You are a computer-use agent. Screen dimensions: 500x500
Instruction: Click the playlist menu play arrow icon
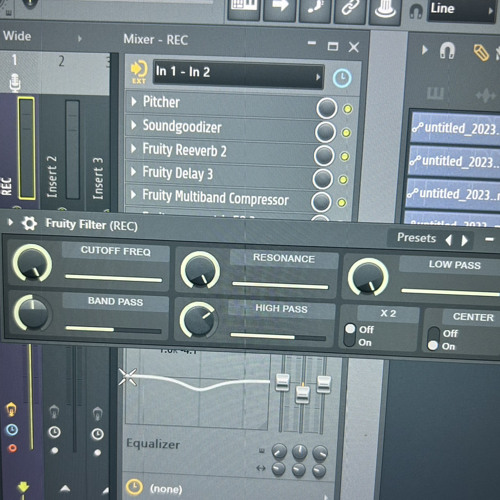pos(424,50)
